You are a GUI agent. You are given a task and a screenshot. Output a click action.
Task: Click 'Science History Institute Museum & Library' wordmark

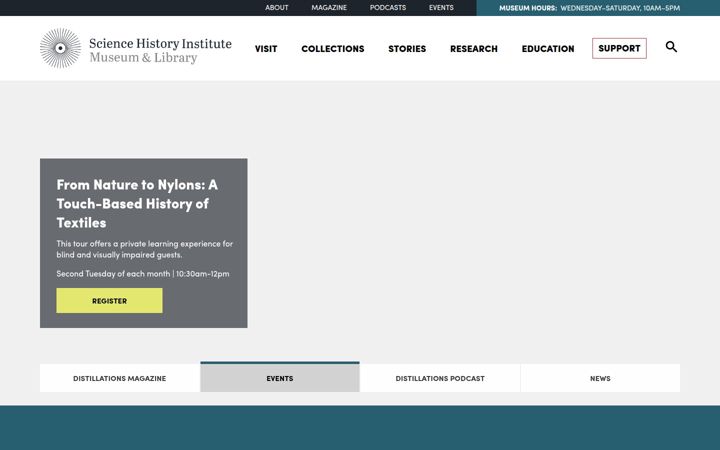point(160,51)
